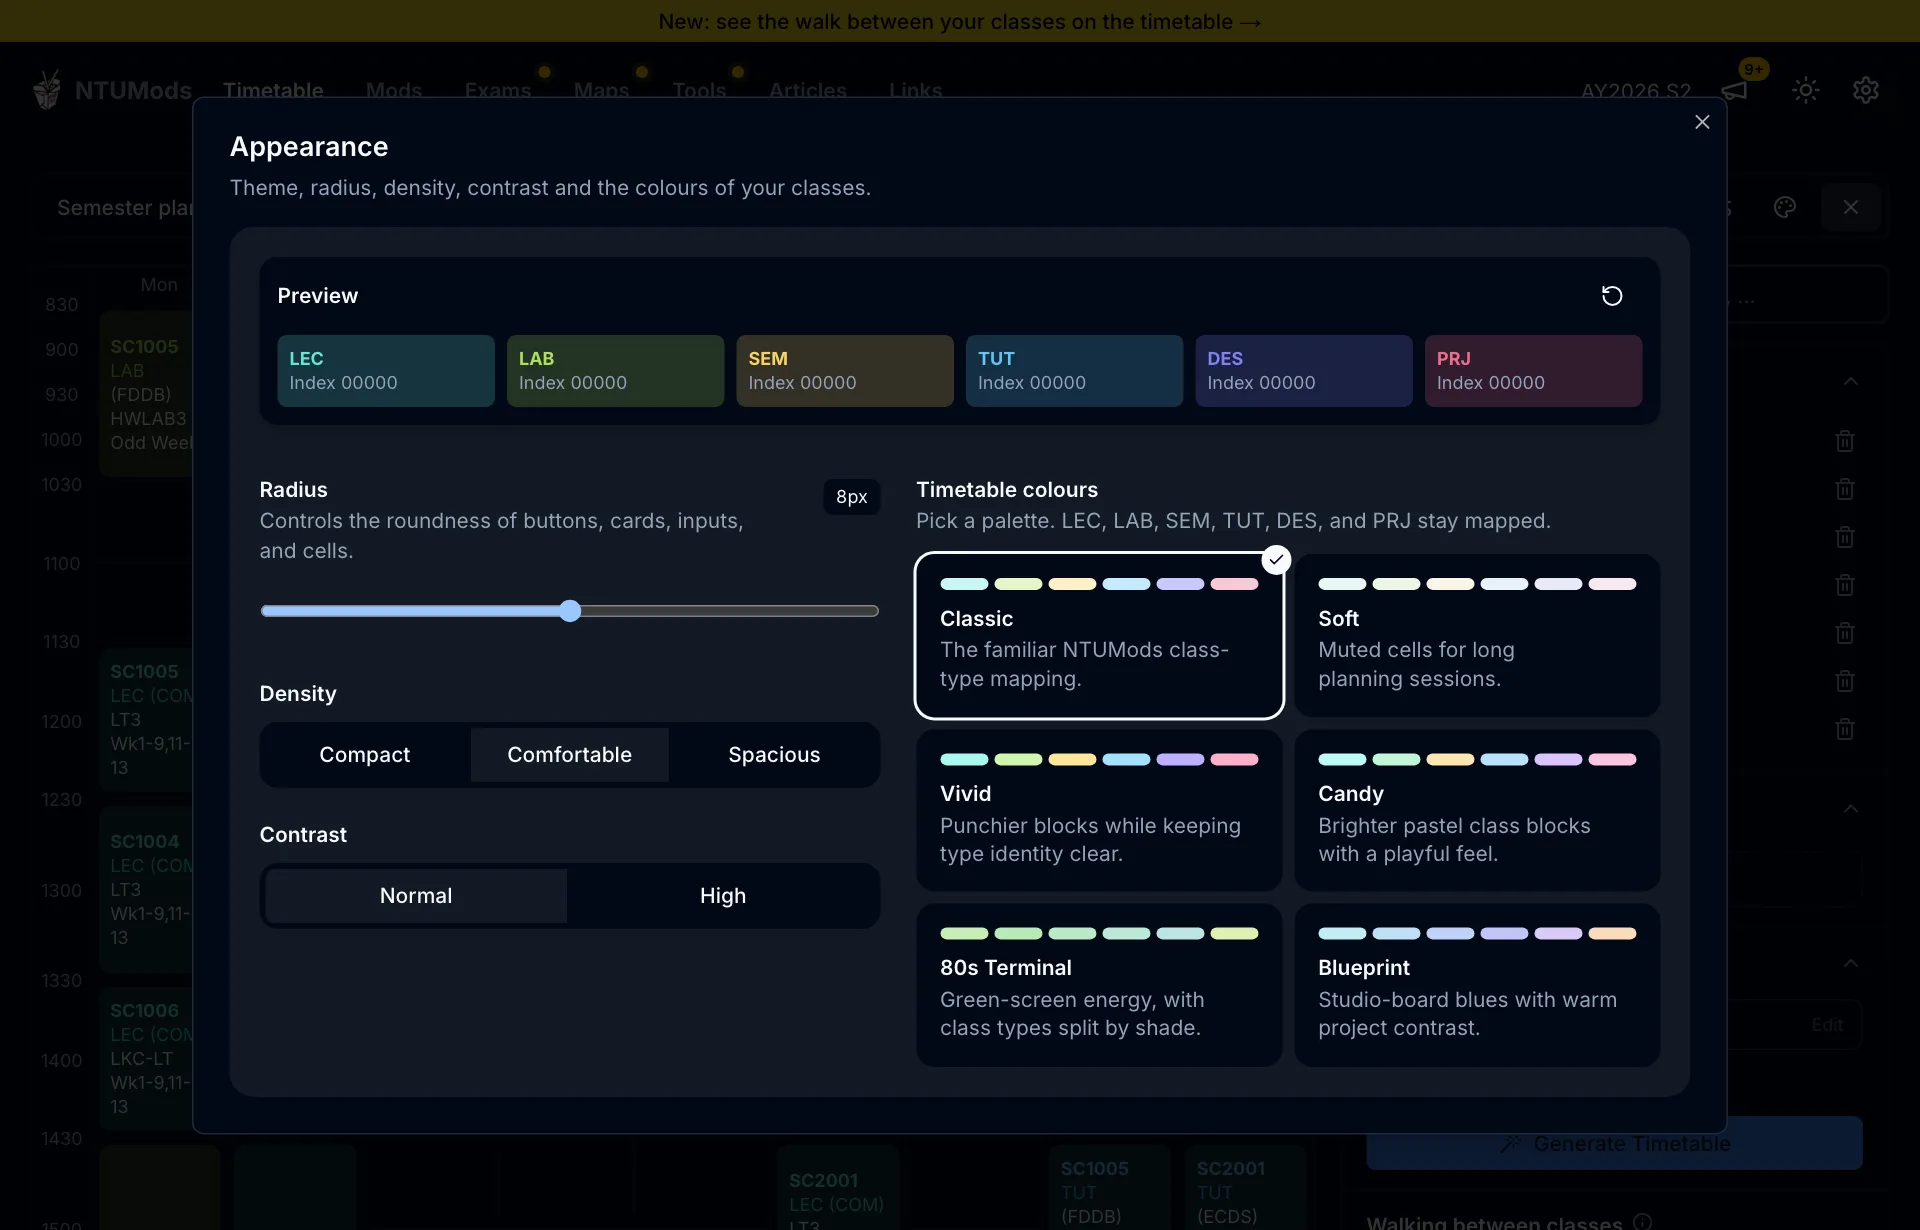
Task: Toggle light mode with the sun icon
Action: [1806, 91]
